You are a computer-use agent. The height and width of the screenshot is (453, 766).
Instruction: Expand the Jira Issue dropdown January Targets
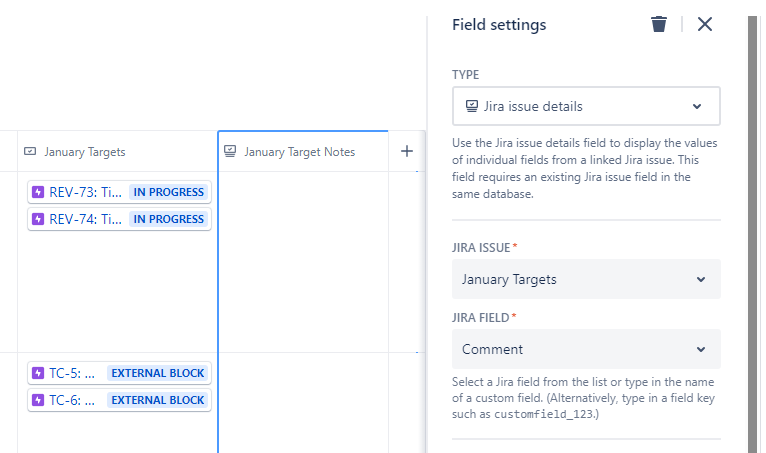pos(586,279)
